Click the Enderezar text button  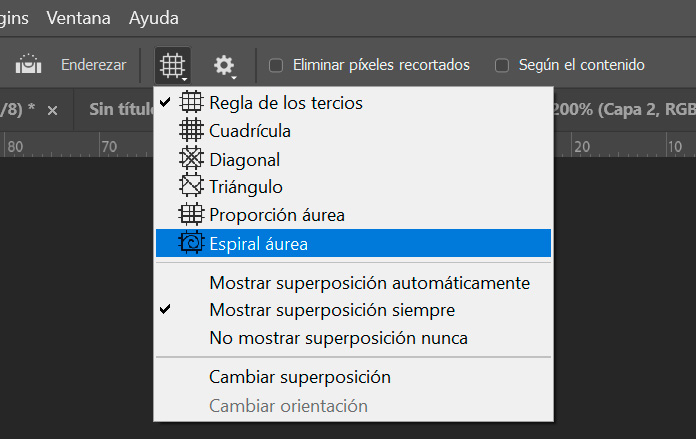point(94,65)
